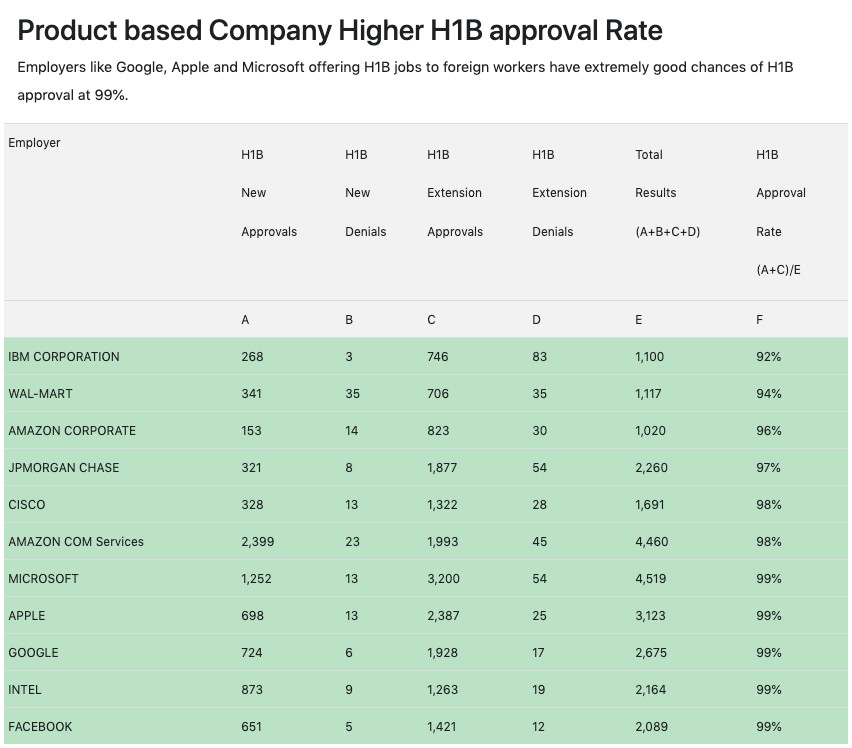Select Cisco's new approvals value "328"
This screenshot has width=852, height=748.
click(252, 505)
